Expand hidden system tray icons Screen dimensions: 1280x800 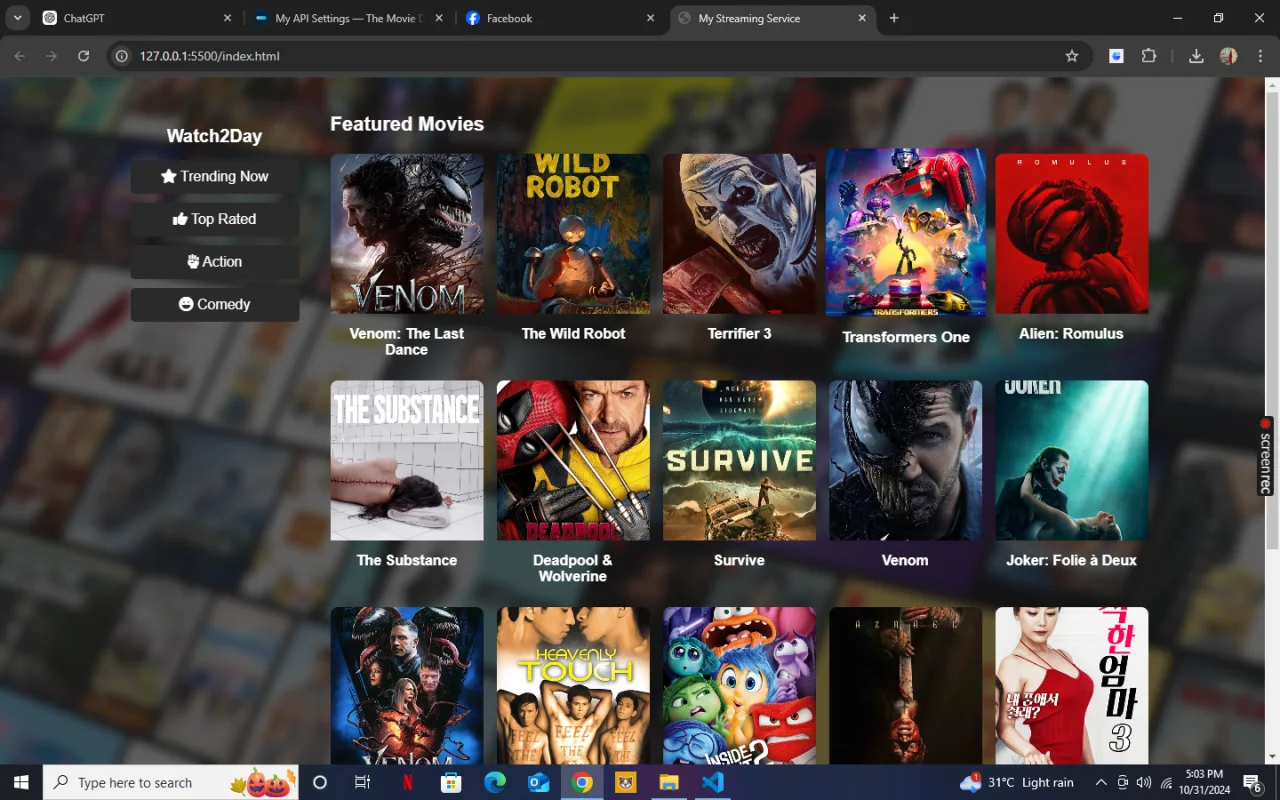(1101, 782)
